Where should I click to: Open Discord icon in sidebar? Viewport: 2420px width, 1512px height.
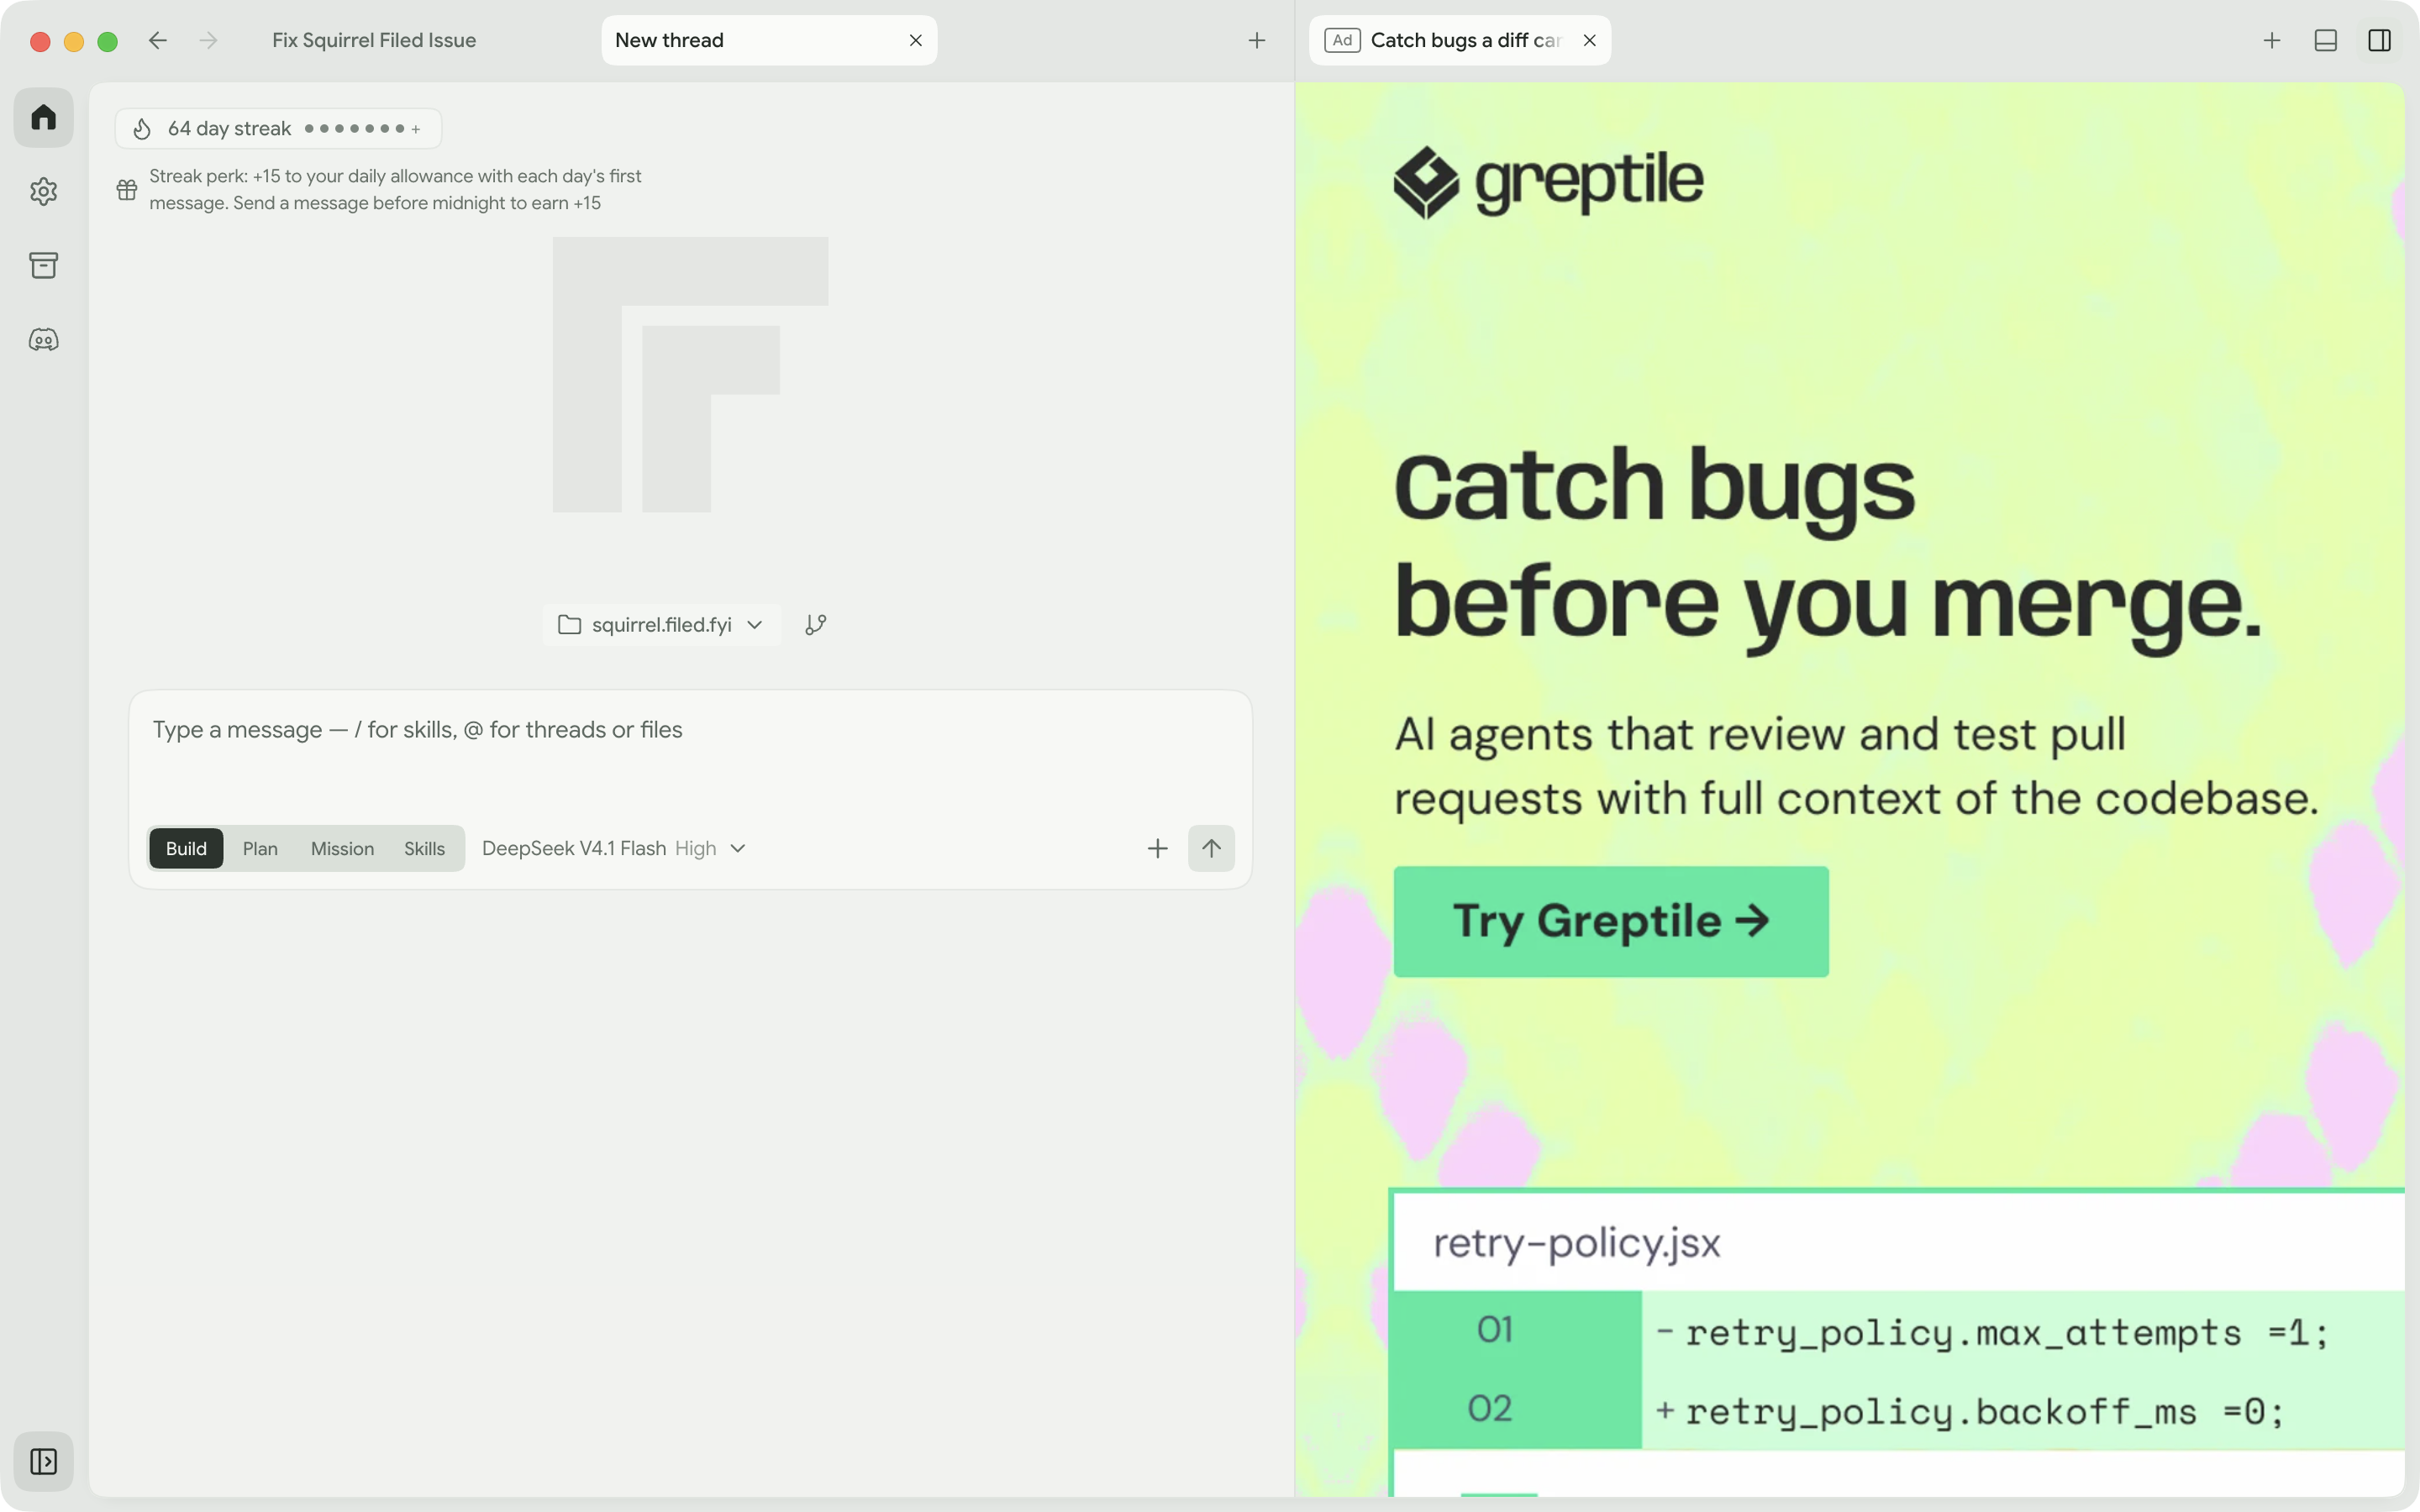43,340
